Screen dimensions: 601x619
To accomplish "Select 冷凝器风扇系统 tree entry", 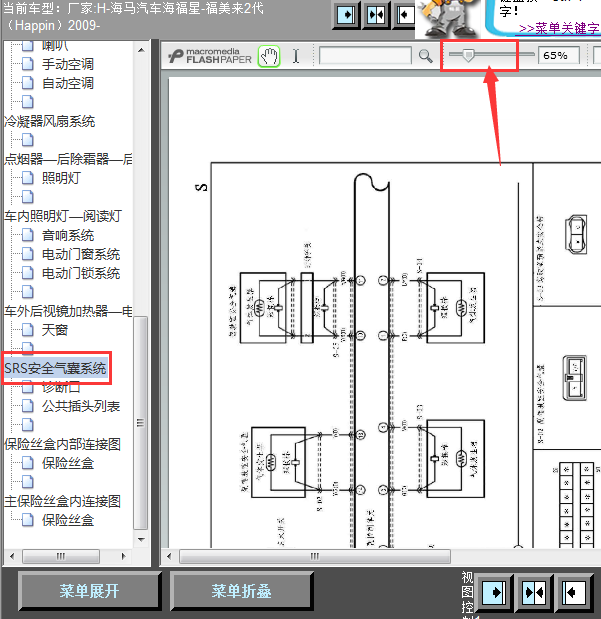I will (x=50, y=121).
